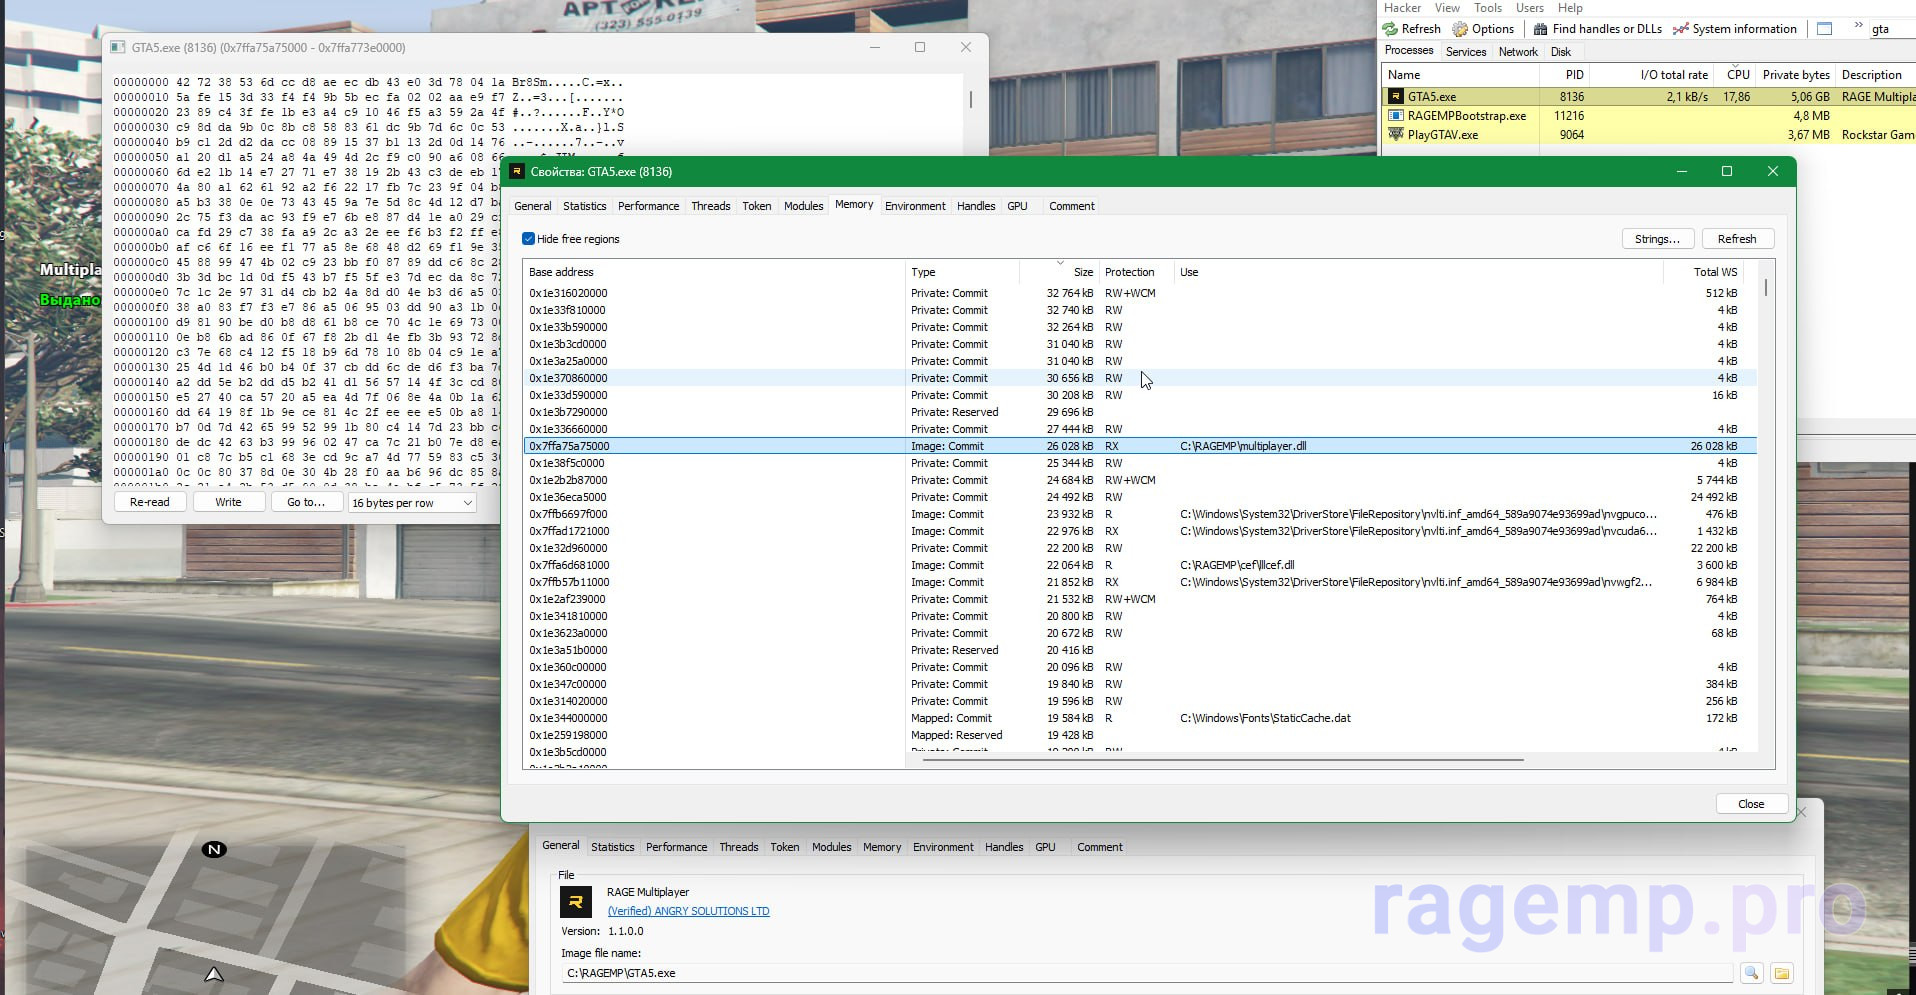Open Token tab in the front properties window
The height and width of the screenshot is (995, 1916).
tap(757, 206)
